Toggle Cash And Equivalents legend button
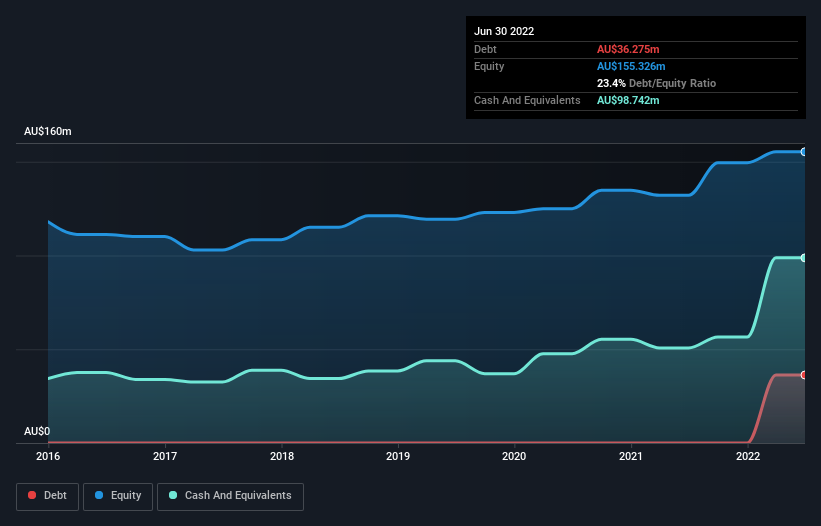 pos(230,496)
